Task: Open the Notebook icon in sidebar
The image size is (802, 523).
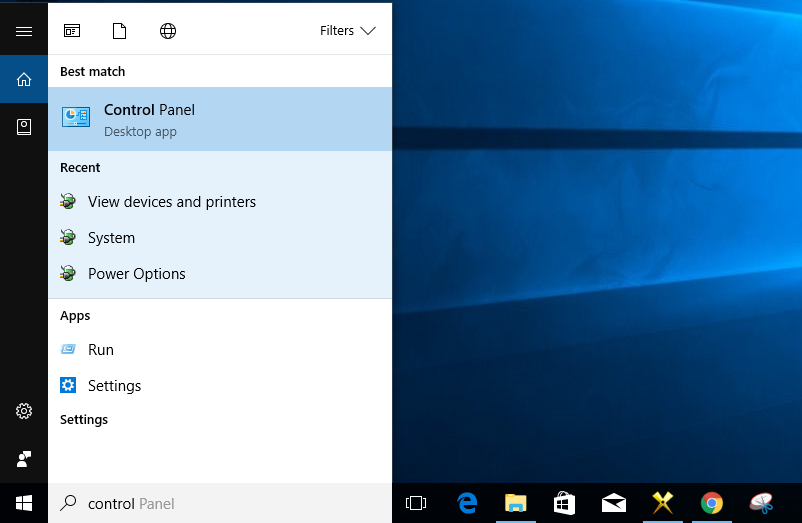Action: (x=24, y=127)
